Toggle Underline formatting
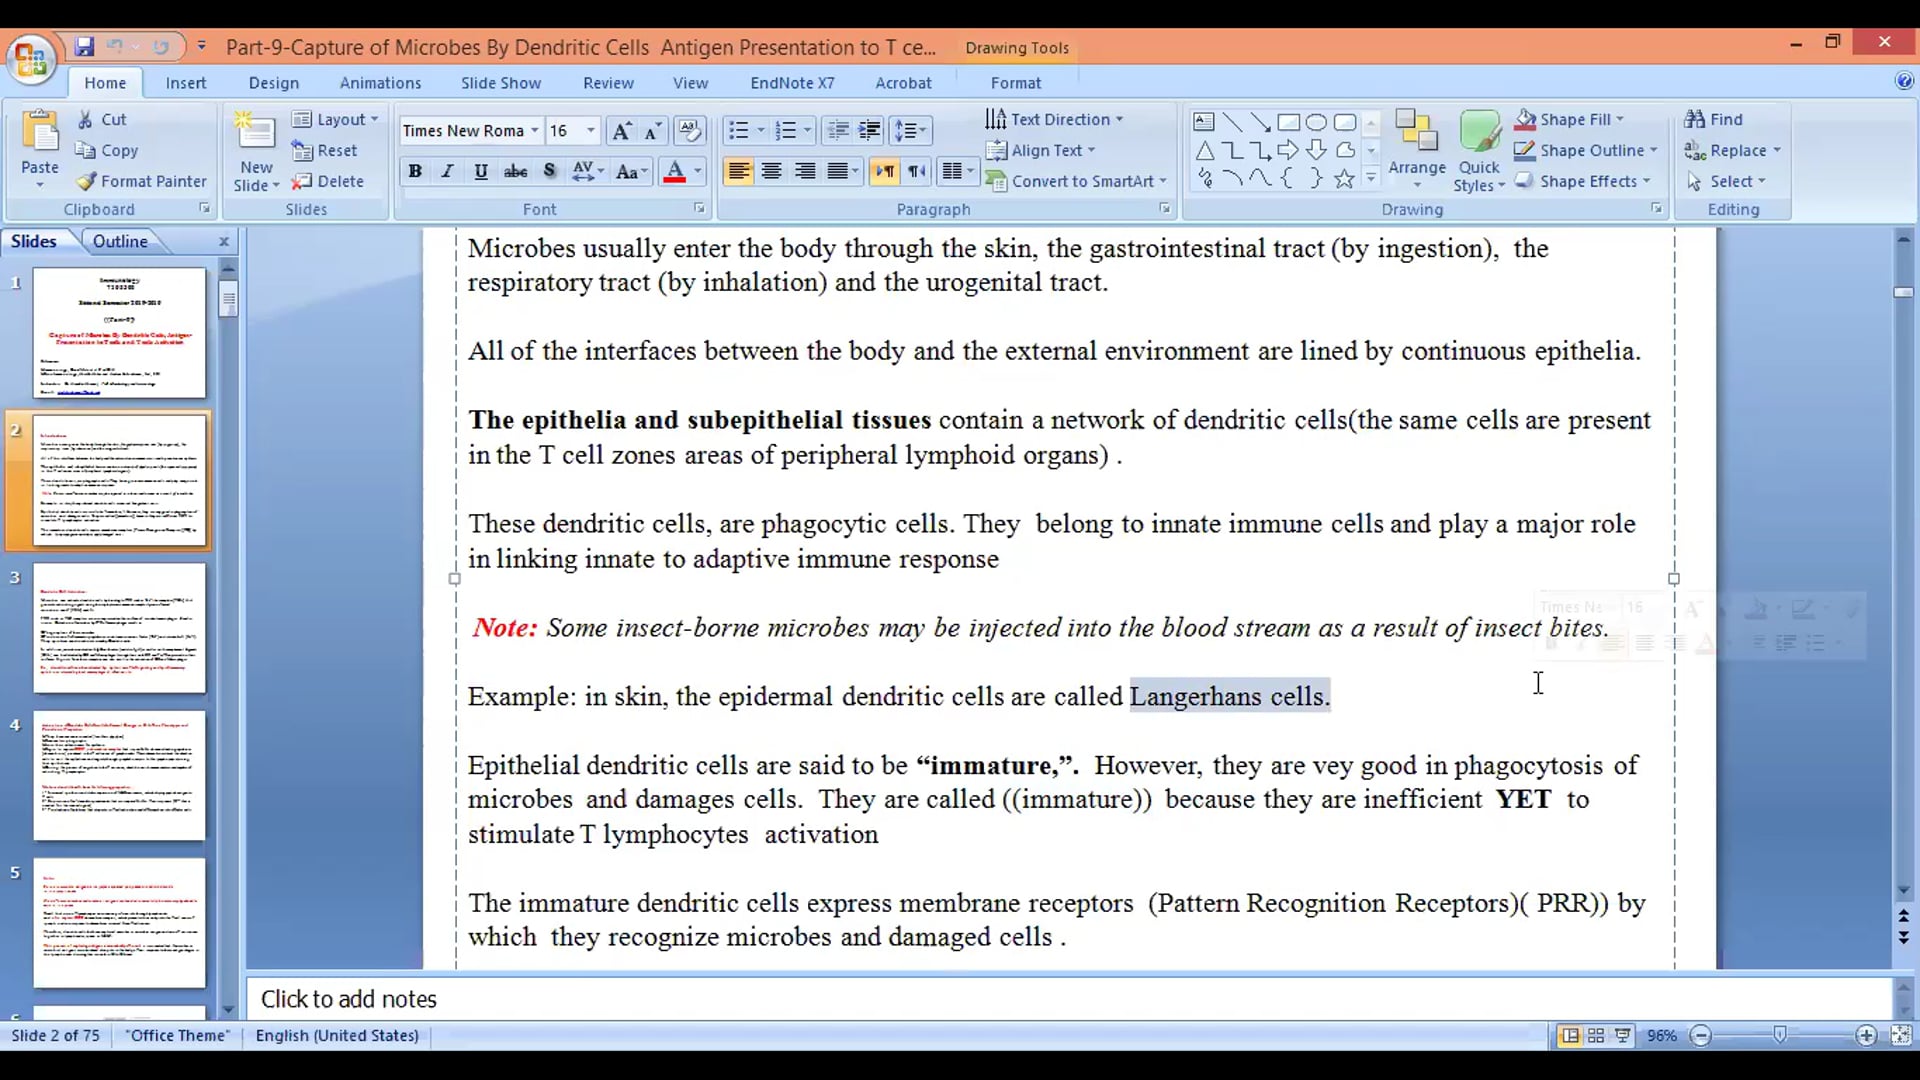1920x1080 pixels. [481, 172]
